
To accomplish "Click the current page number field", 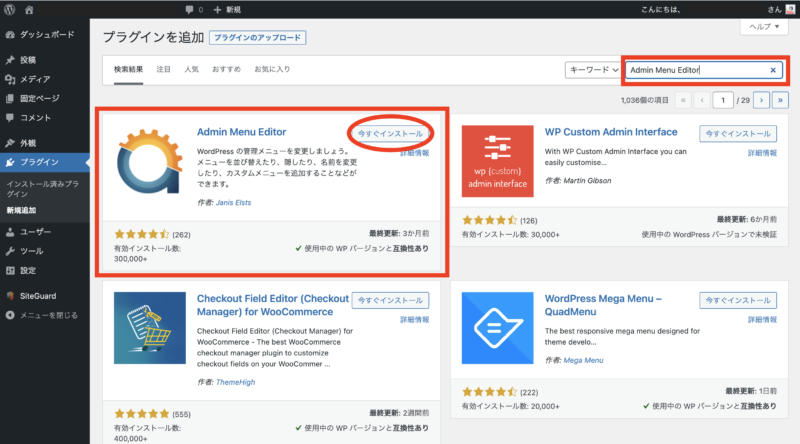I will 723,100.
